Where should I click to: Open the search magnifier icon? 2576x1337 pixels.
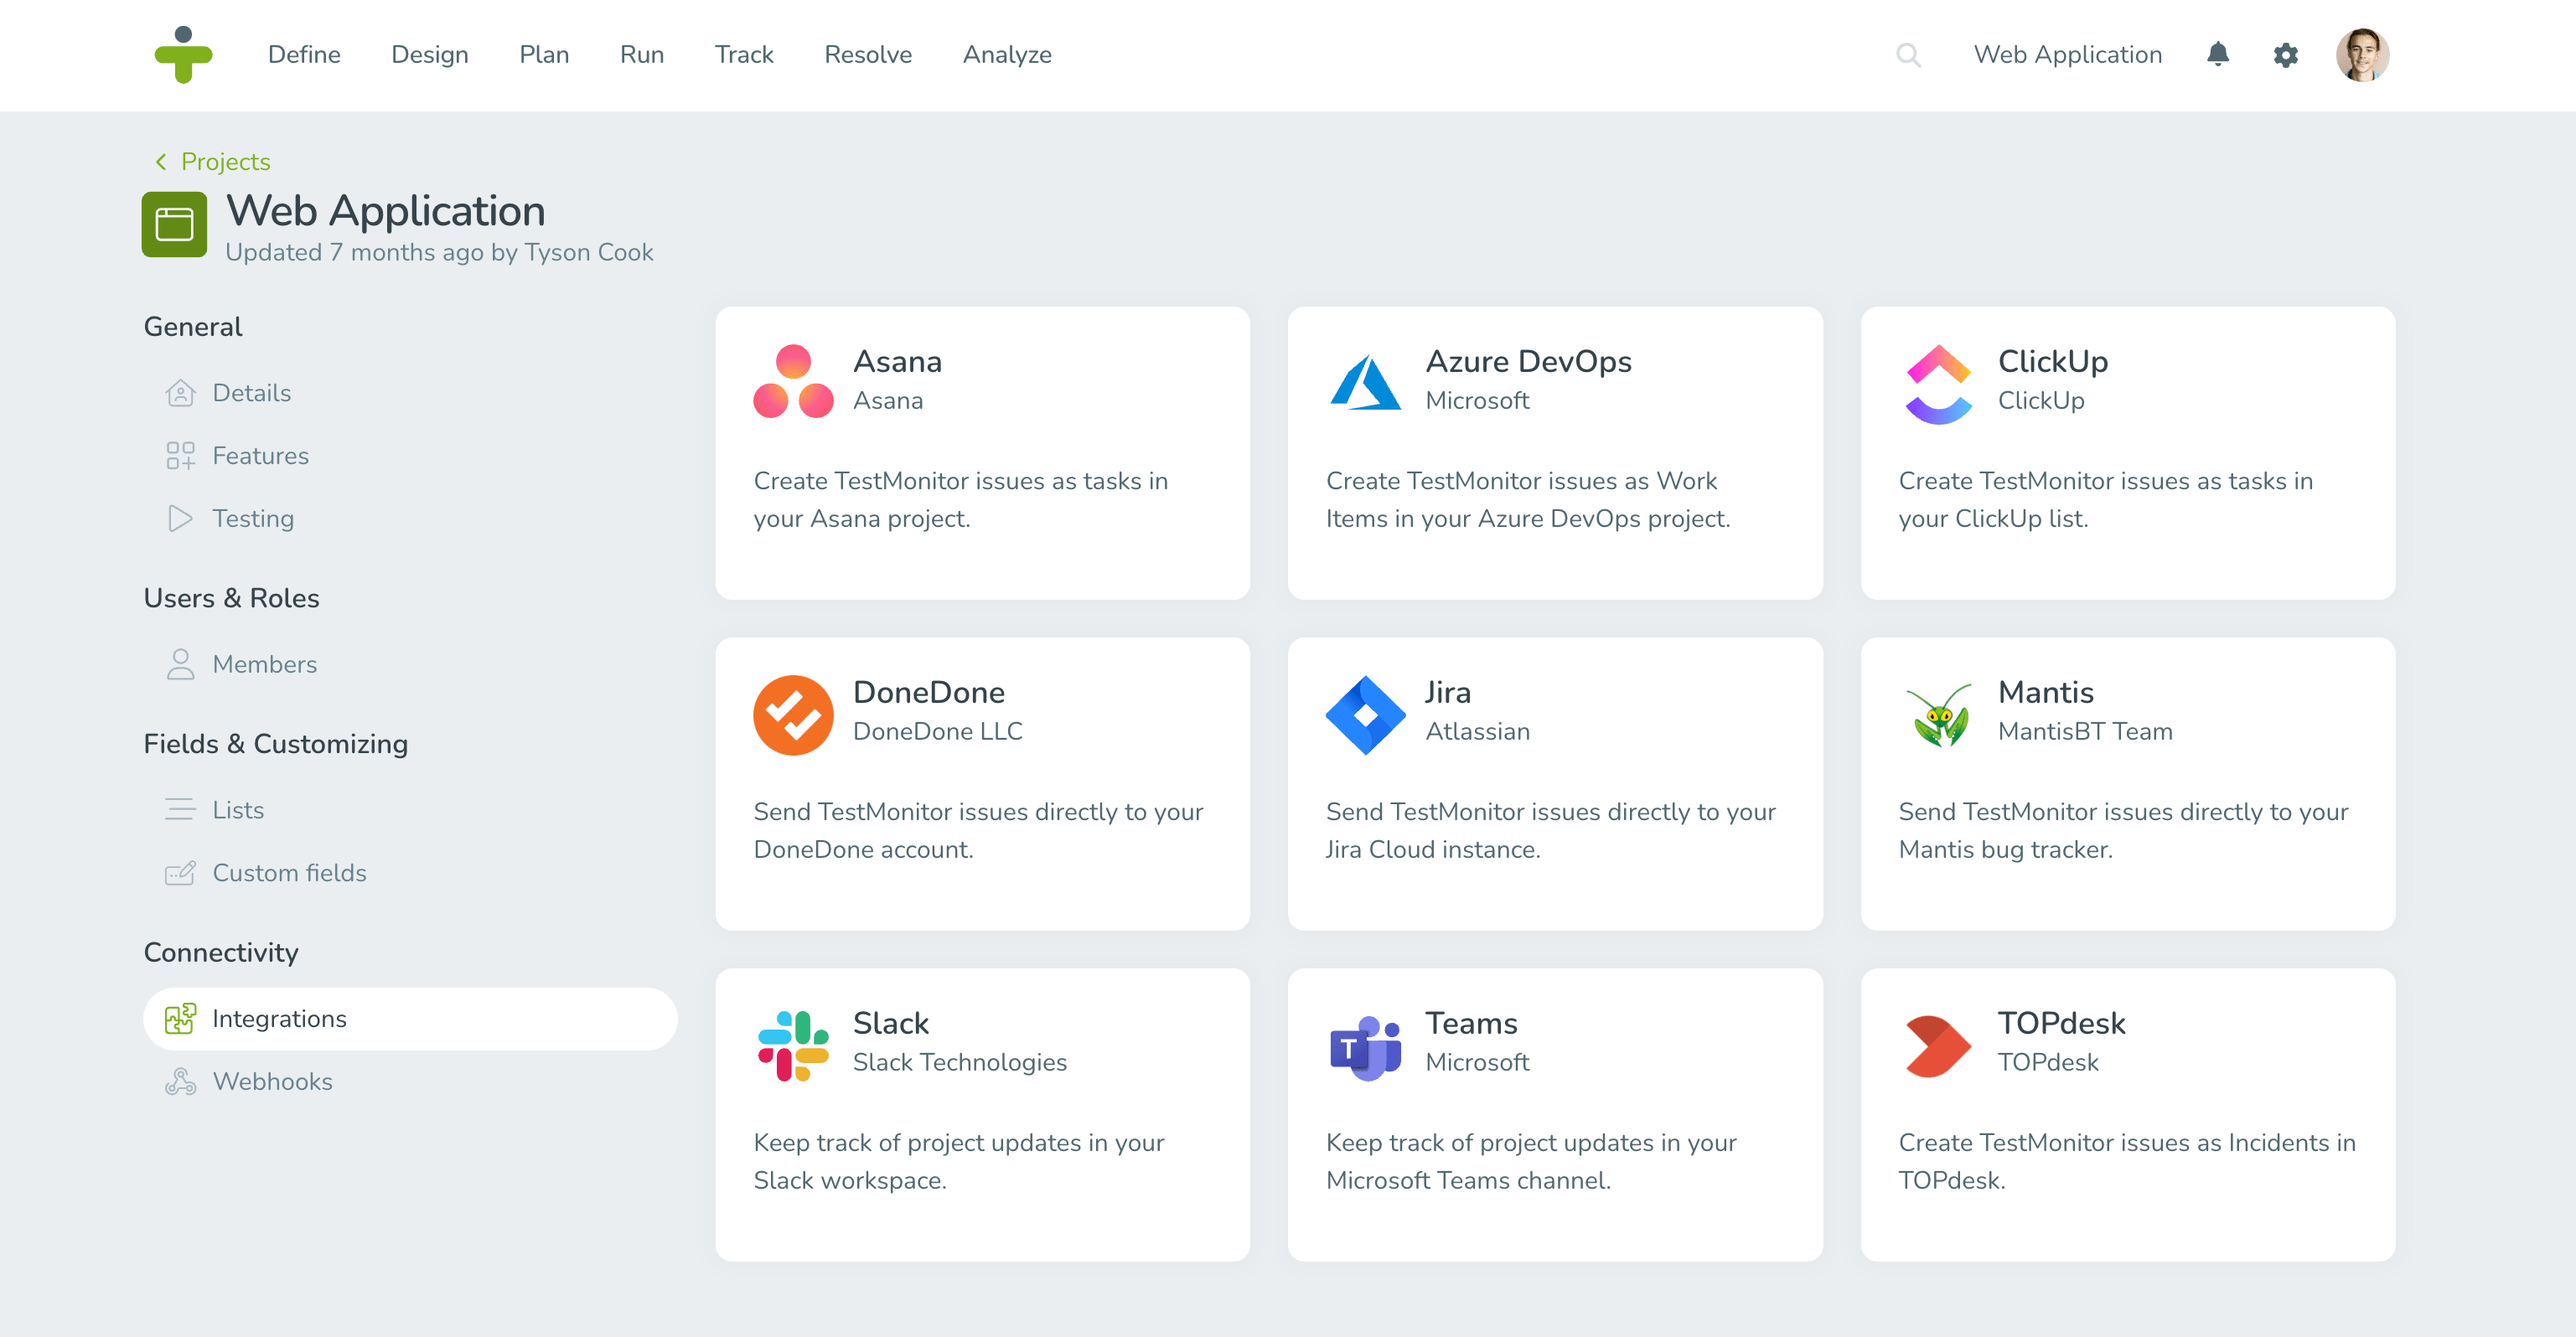point(1908,55)
